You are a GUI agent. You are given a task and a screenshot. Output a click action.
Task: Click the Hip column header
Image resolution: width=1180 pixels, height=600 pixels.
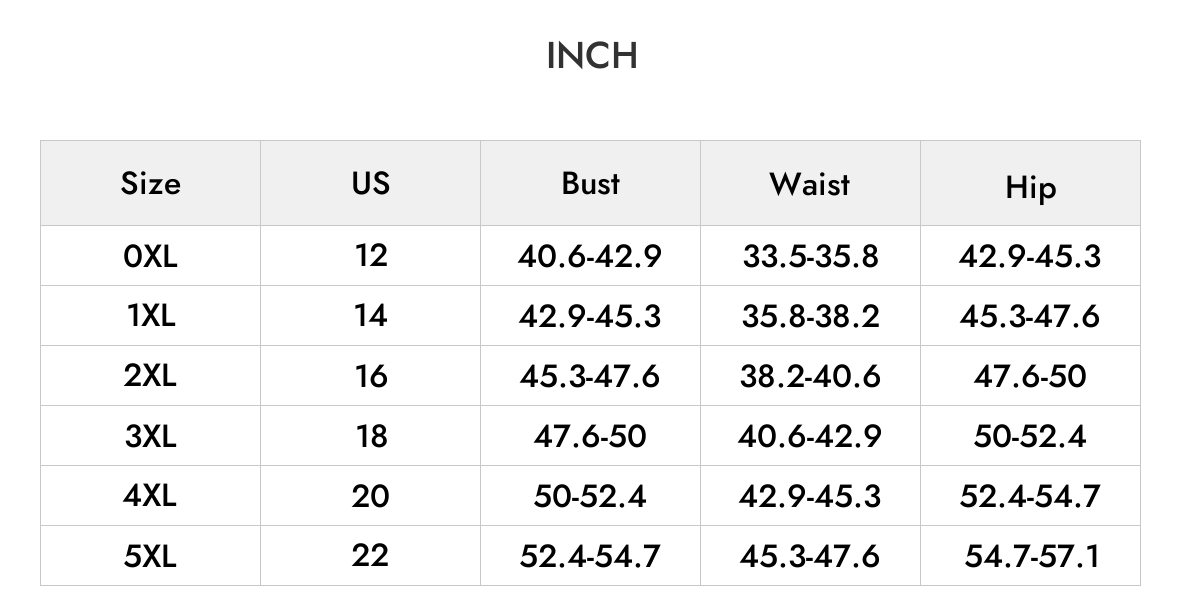1030,183
